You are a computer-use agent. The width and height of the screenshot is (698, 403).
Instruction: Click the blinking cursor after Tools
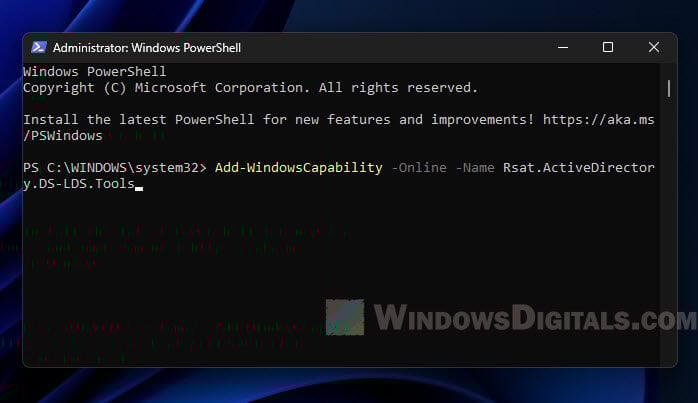pyautogui.click(x=139, y=188)
